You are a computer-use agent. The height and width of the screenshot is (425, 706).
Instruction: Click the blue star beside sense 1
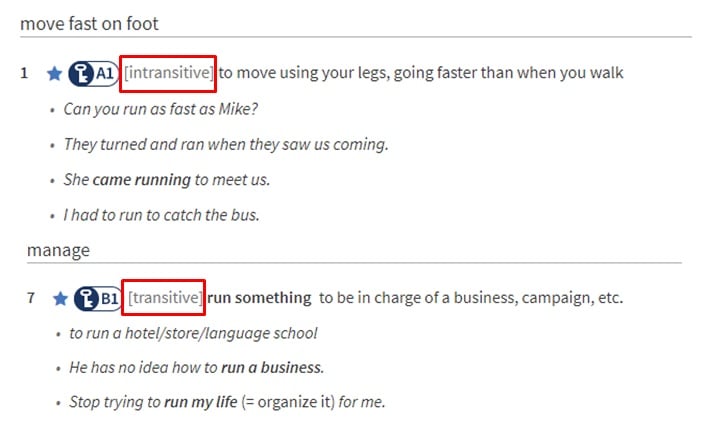click(x=55, y=73)
